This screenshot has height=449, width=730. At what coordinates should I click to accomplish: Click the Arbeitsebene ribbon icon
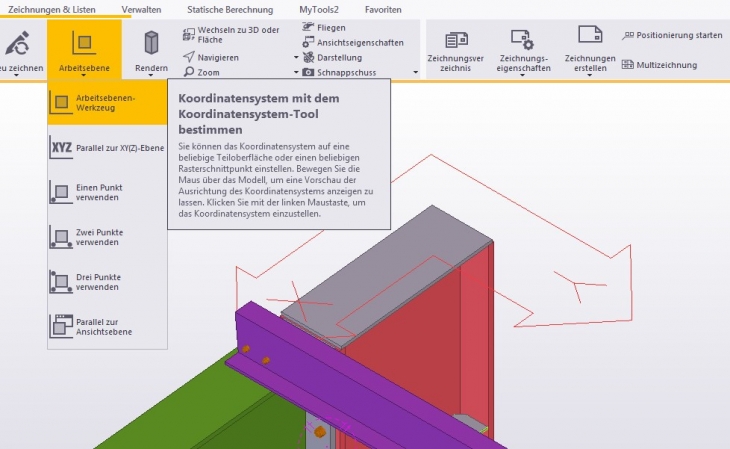pos(84,43)
